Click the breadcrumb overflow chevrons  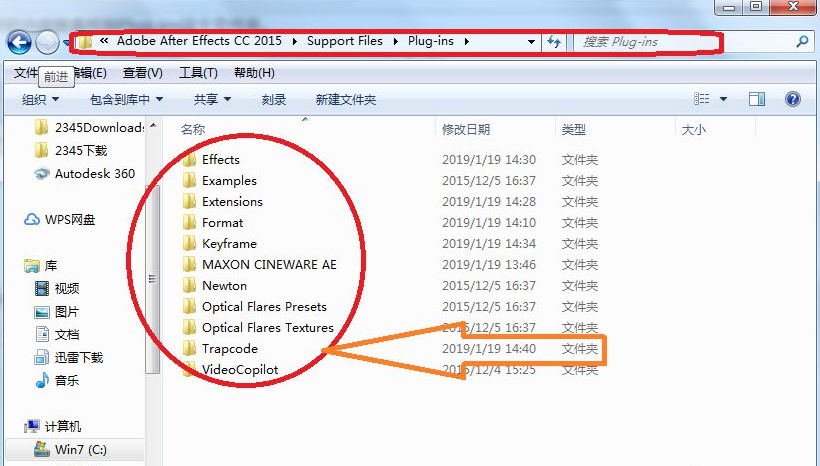(x=104, y=41)
